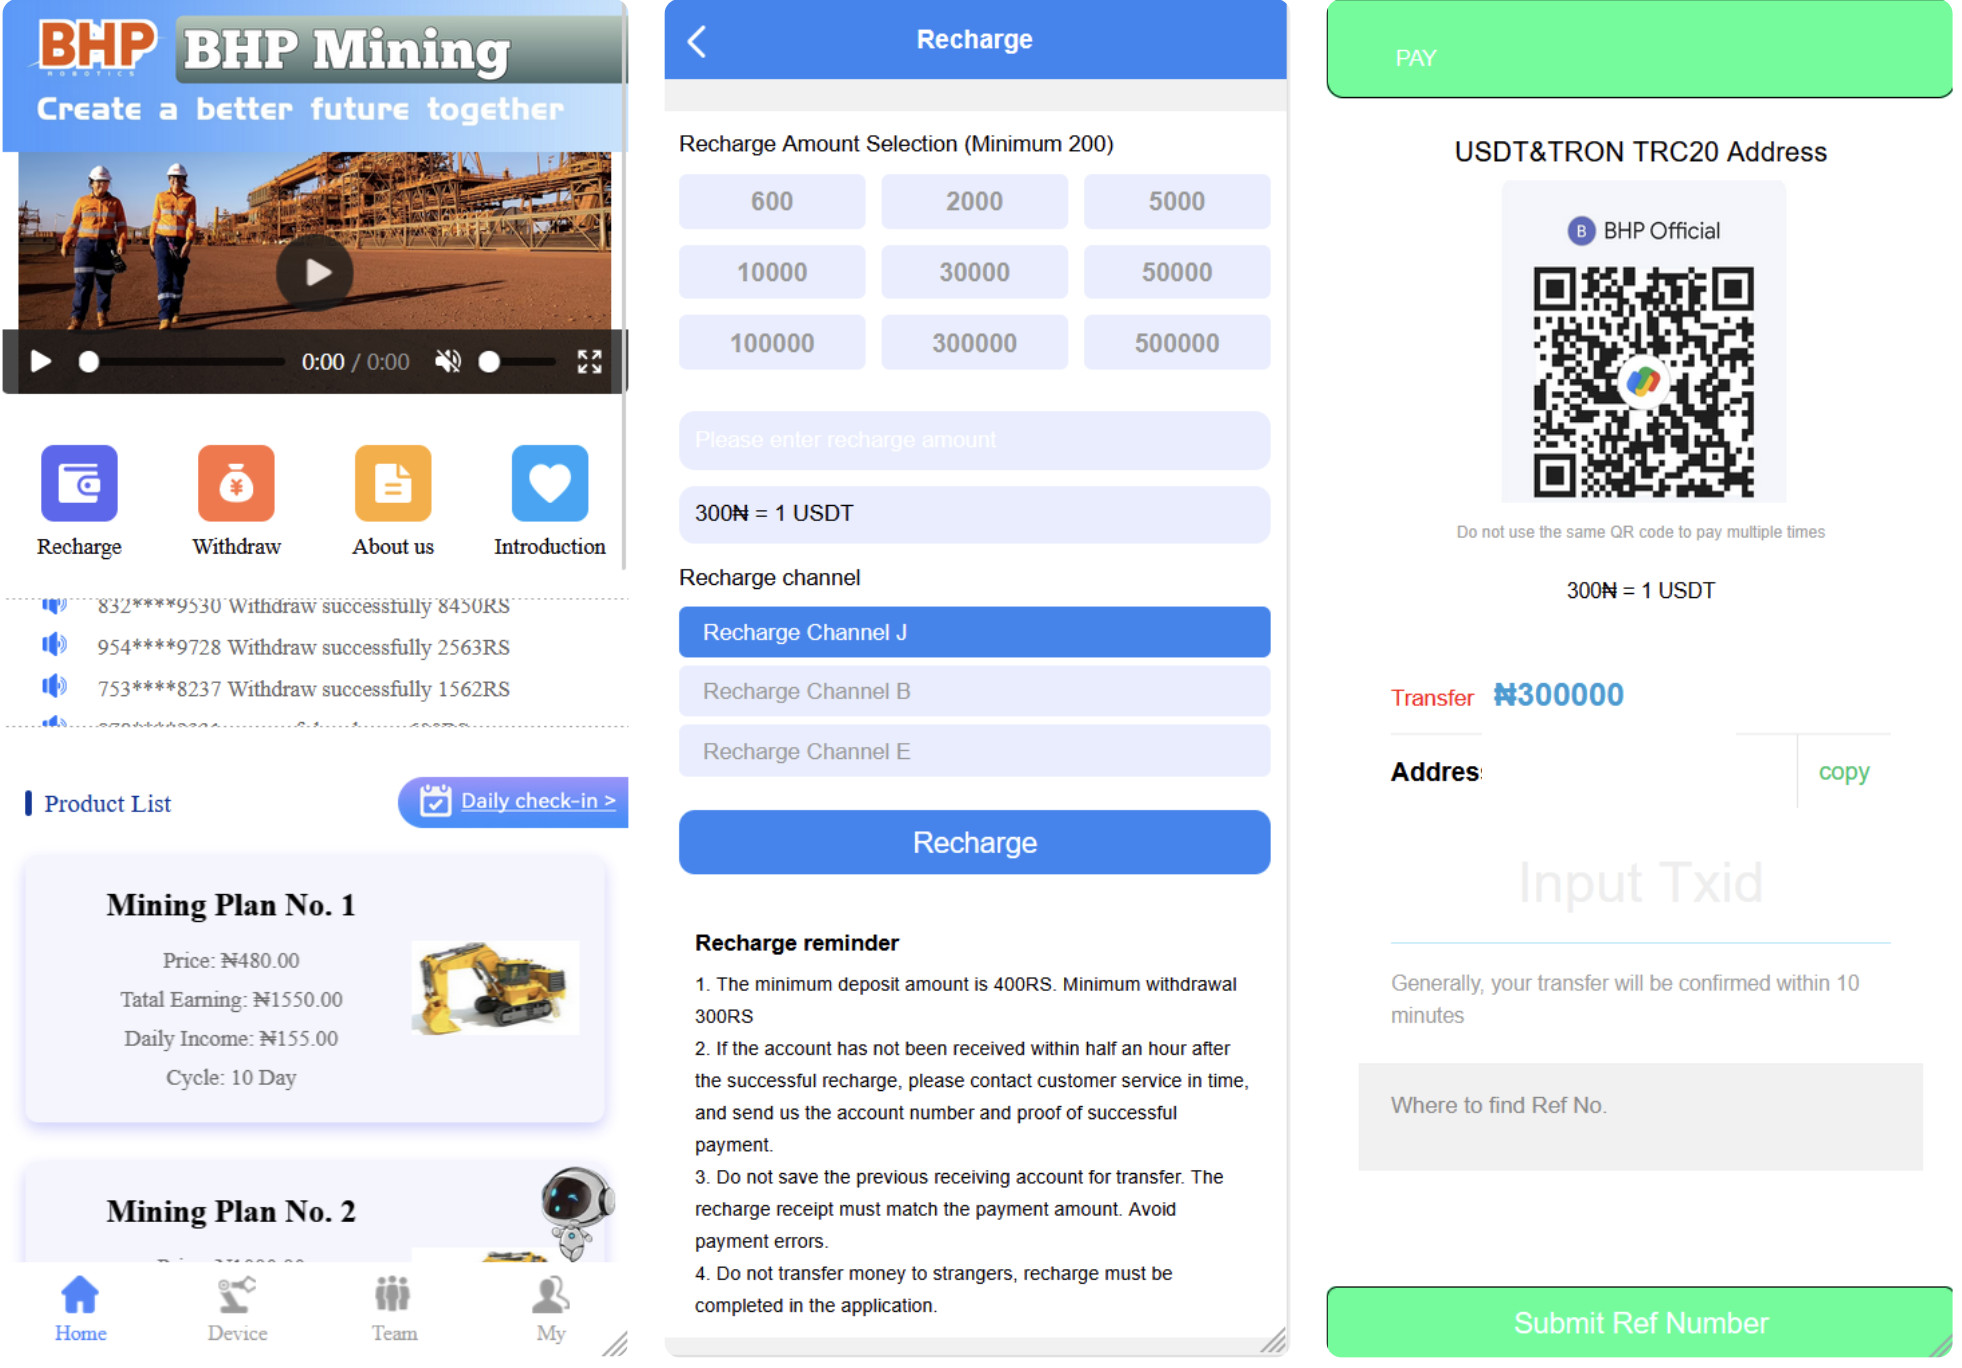Click the calendar icon in Daily check-in
The width and height of the screenshot is (1962, 1368).
pyautogui.click(x=435, y=801)
